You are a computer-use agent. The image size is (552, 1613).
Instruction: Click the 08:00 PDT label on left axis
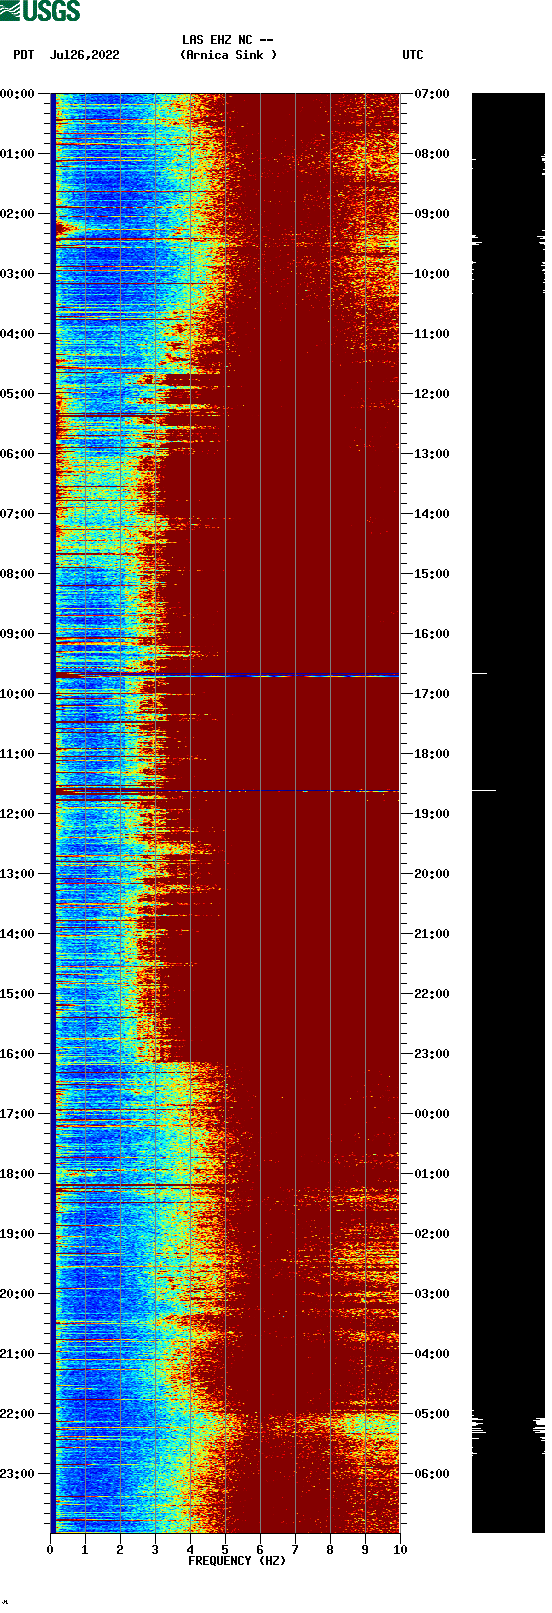coord(18,574)
